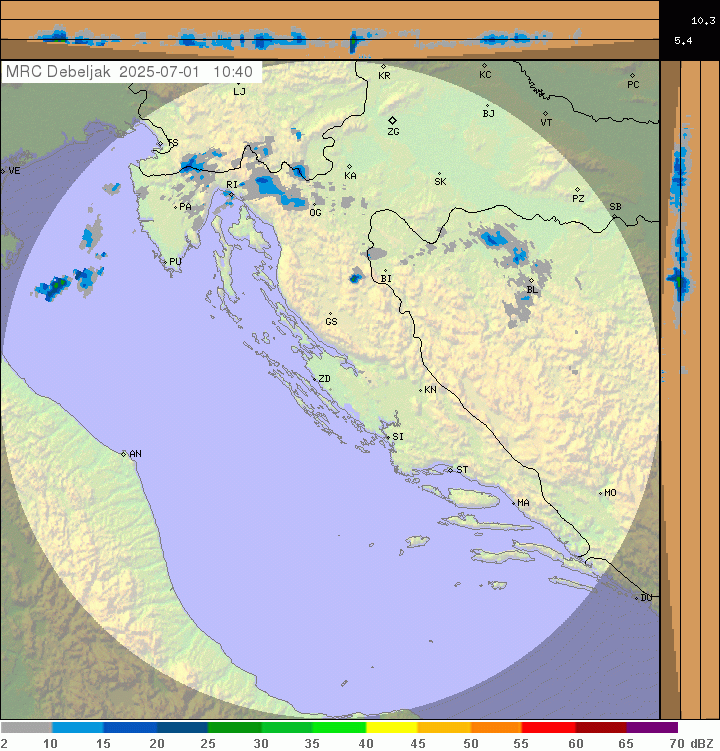Click the "5.4" height value at top right
This screenshot has width=720, height=751.
(683, 41)
